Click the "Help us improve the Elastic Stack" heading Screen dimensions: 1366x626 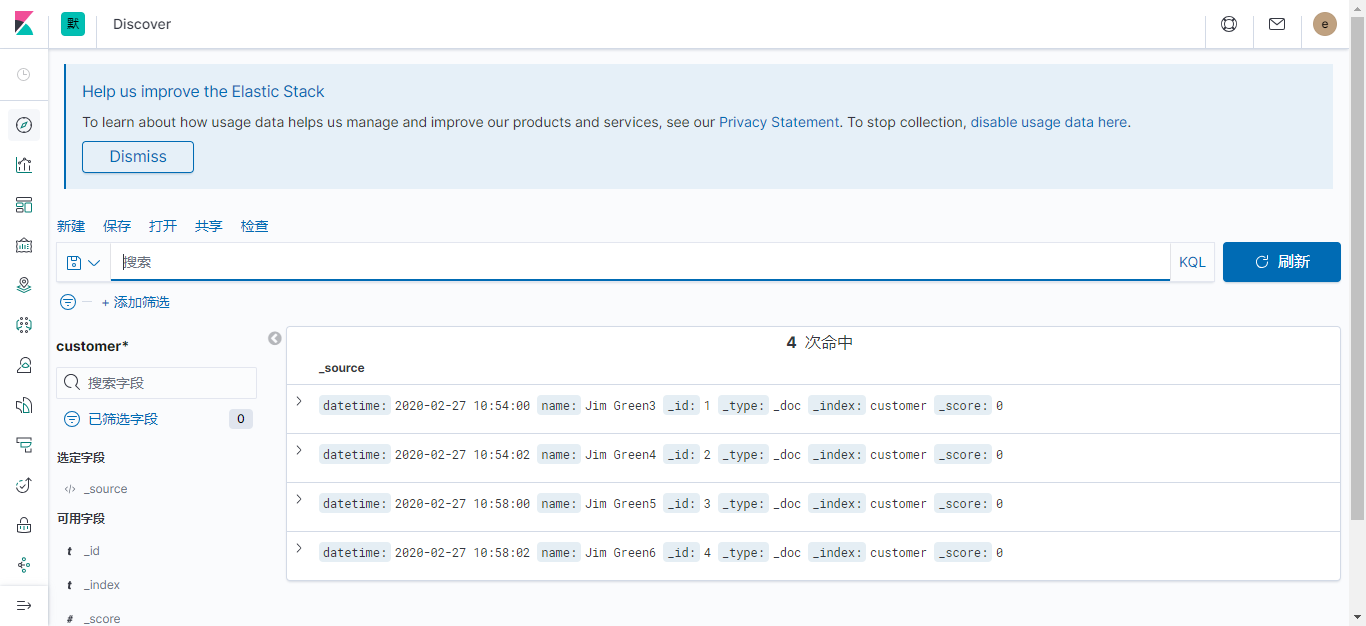click(x=203, y=92)
